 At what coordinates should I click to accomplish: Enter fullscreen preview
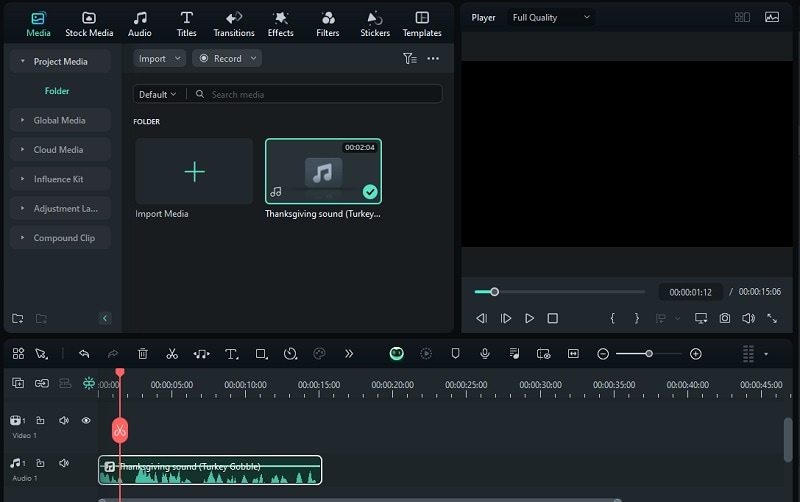pos(772,318)
